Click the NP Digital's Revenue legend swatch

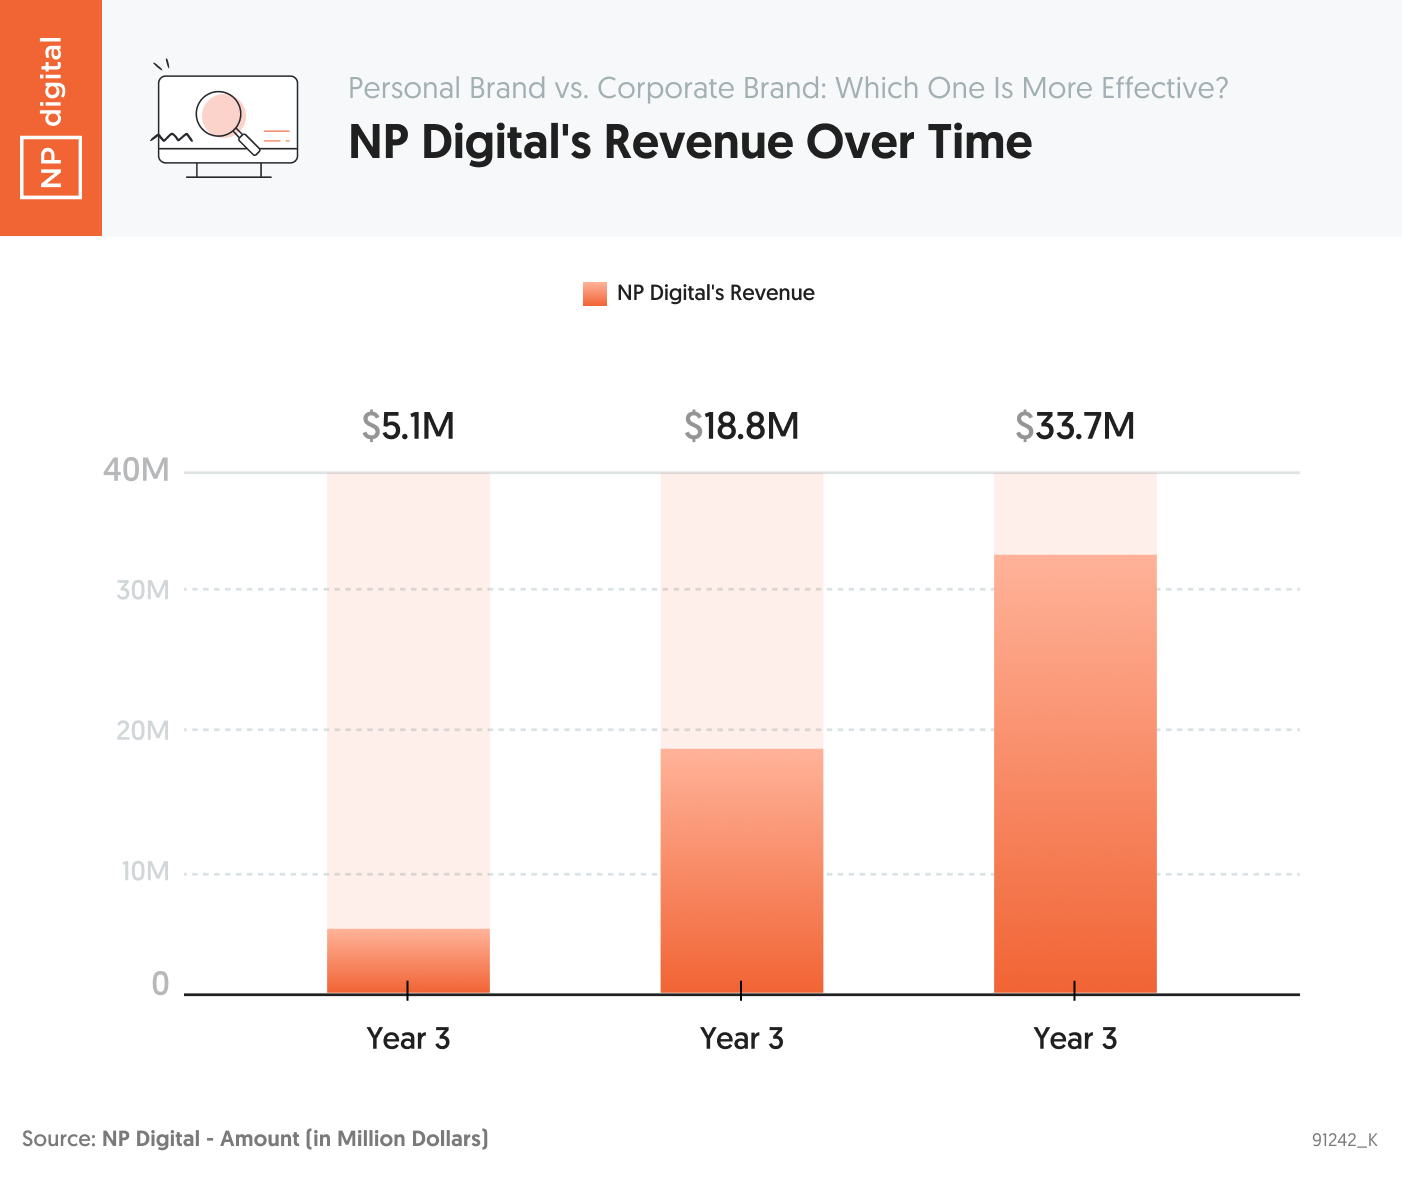pyautogui.click(x=595, y=294)
